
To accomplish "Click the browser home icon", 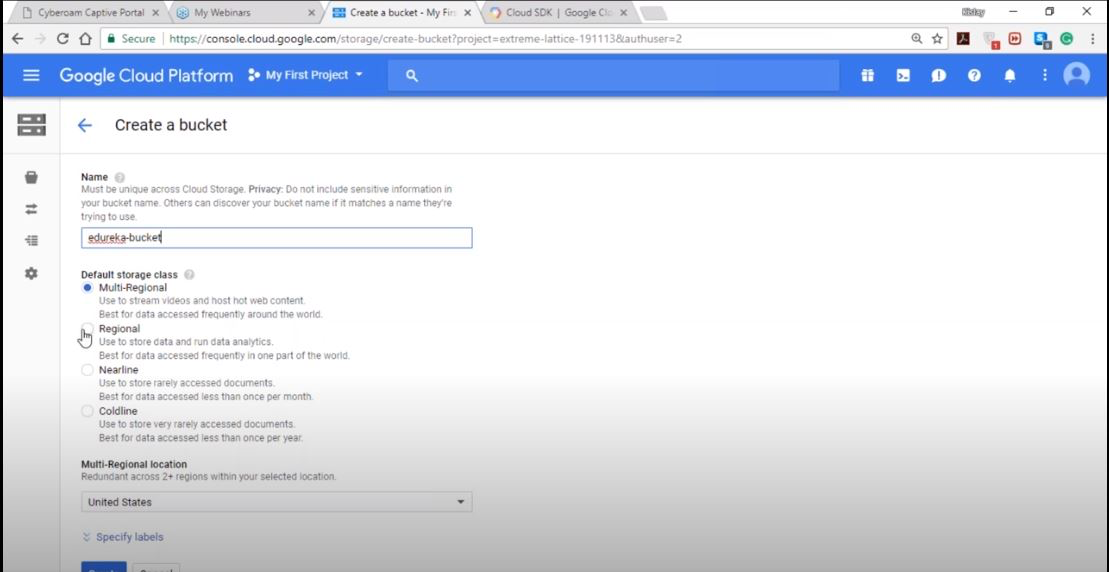I will click(85, 39).
